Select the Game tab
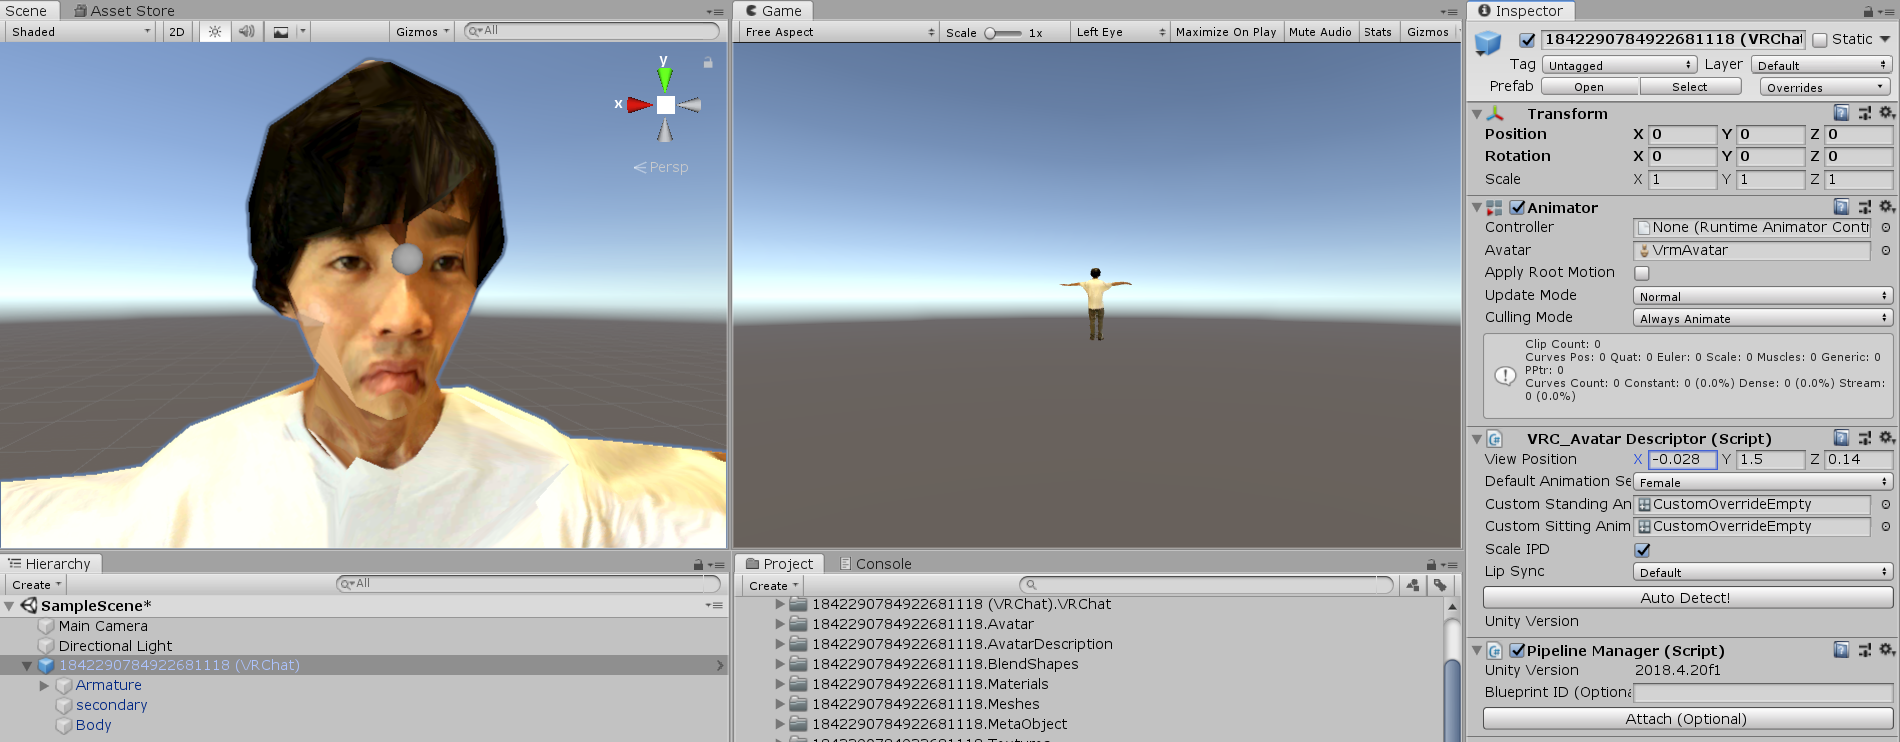 click(773, 11)
